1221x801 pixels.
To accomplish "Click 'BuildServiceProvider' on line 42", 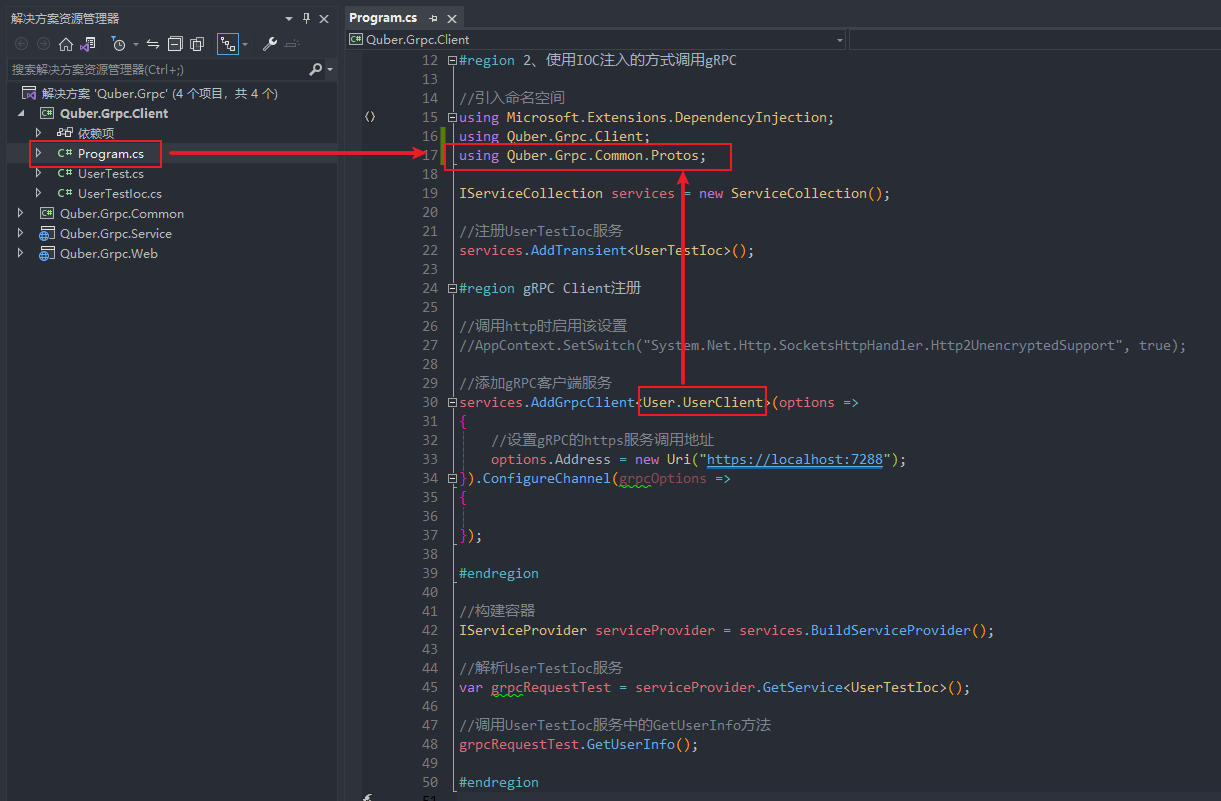I will point(890,630).
